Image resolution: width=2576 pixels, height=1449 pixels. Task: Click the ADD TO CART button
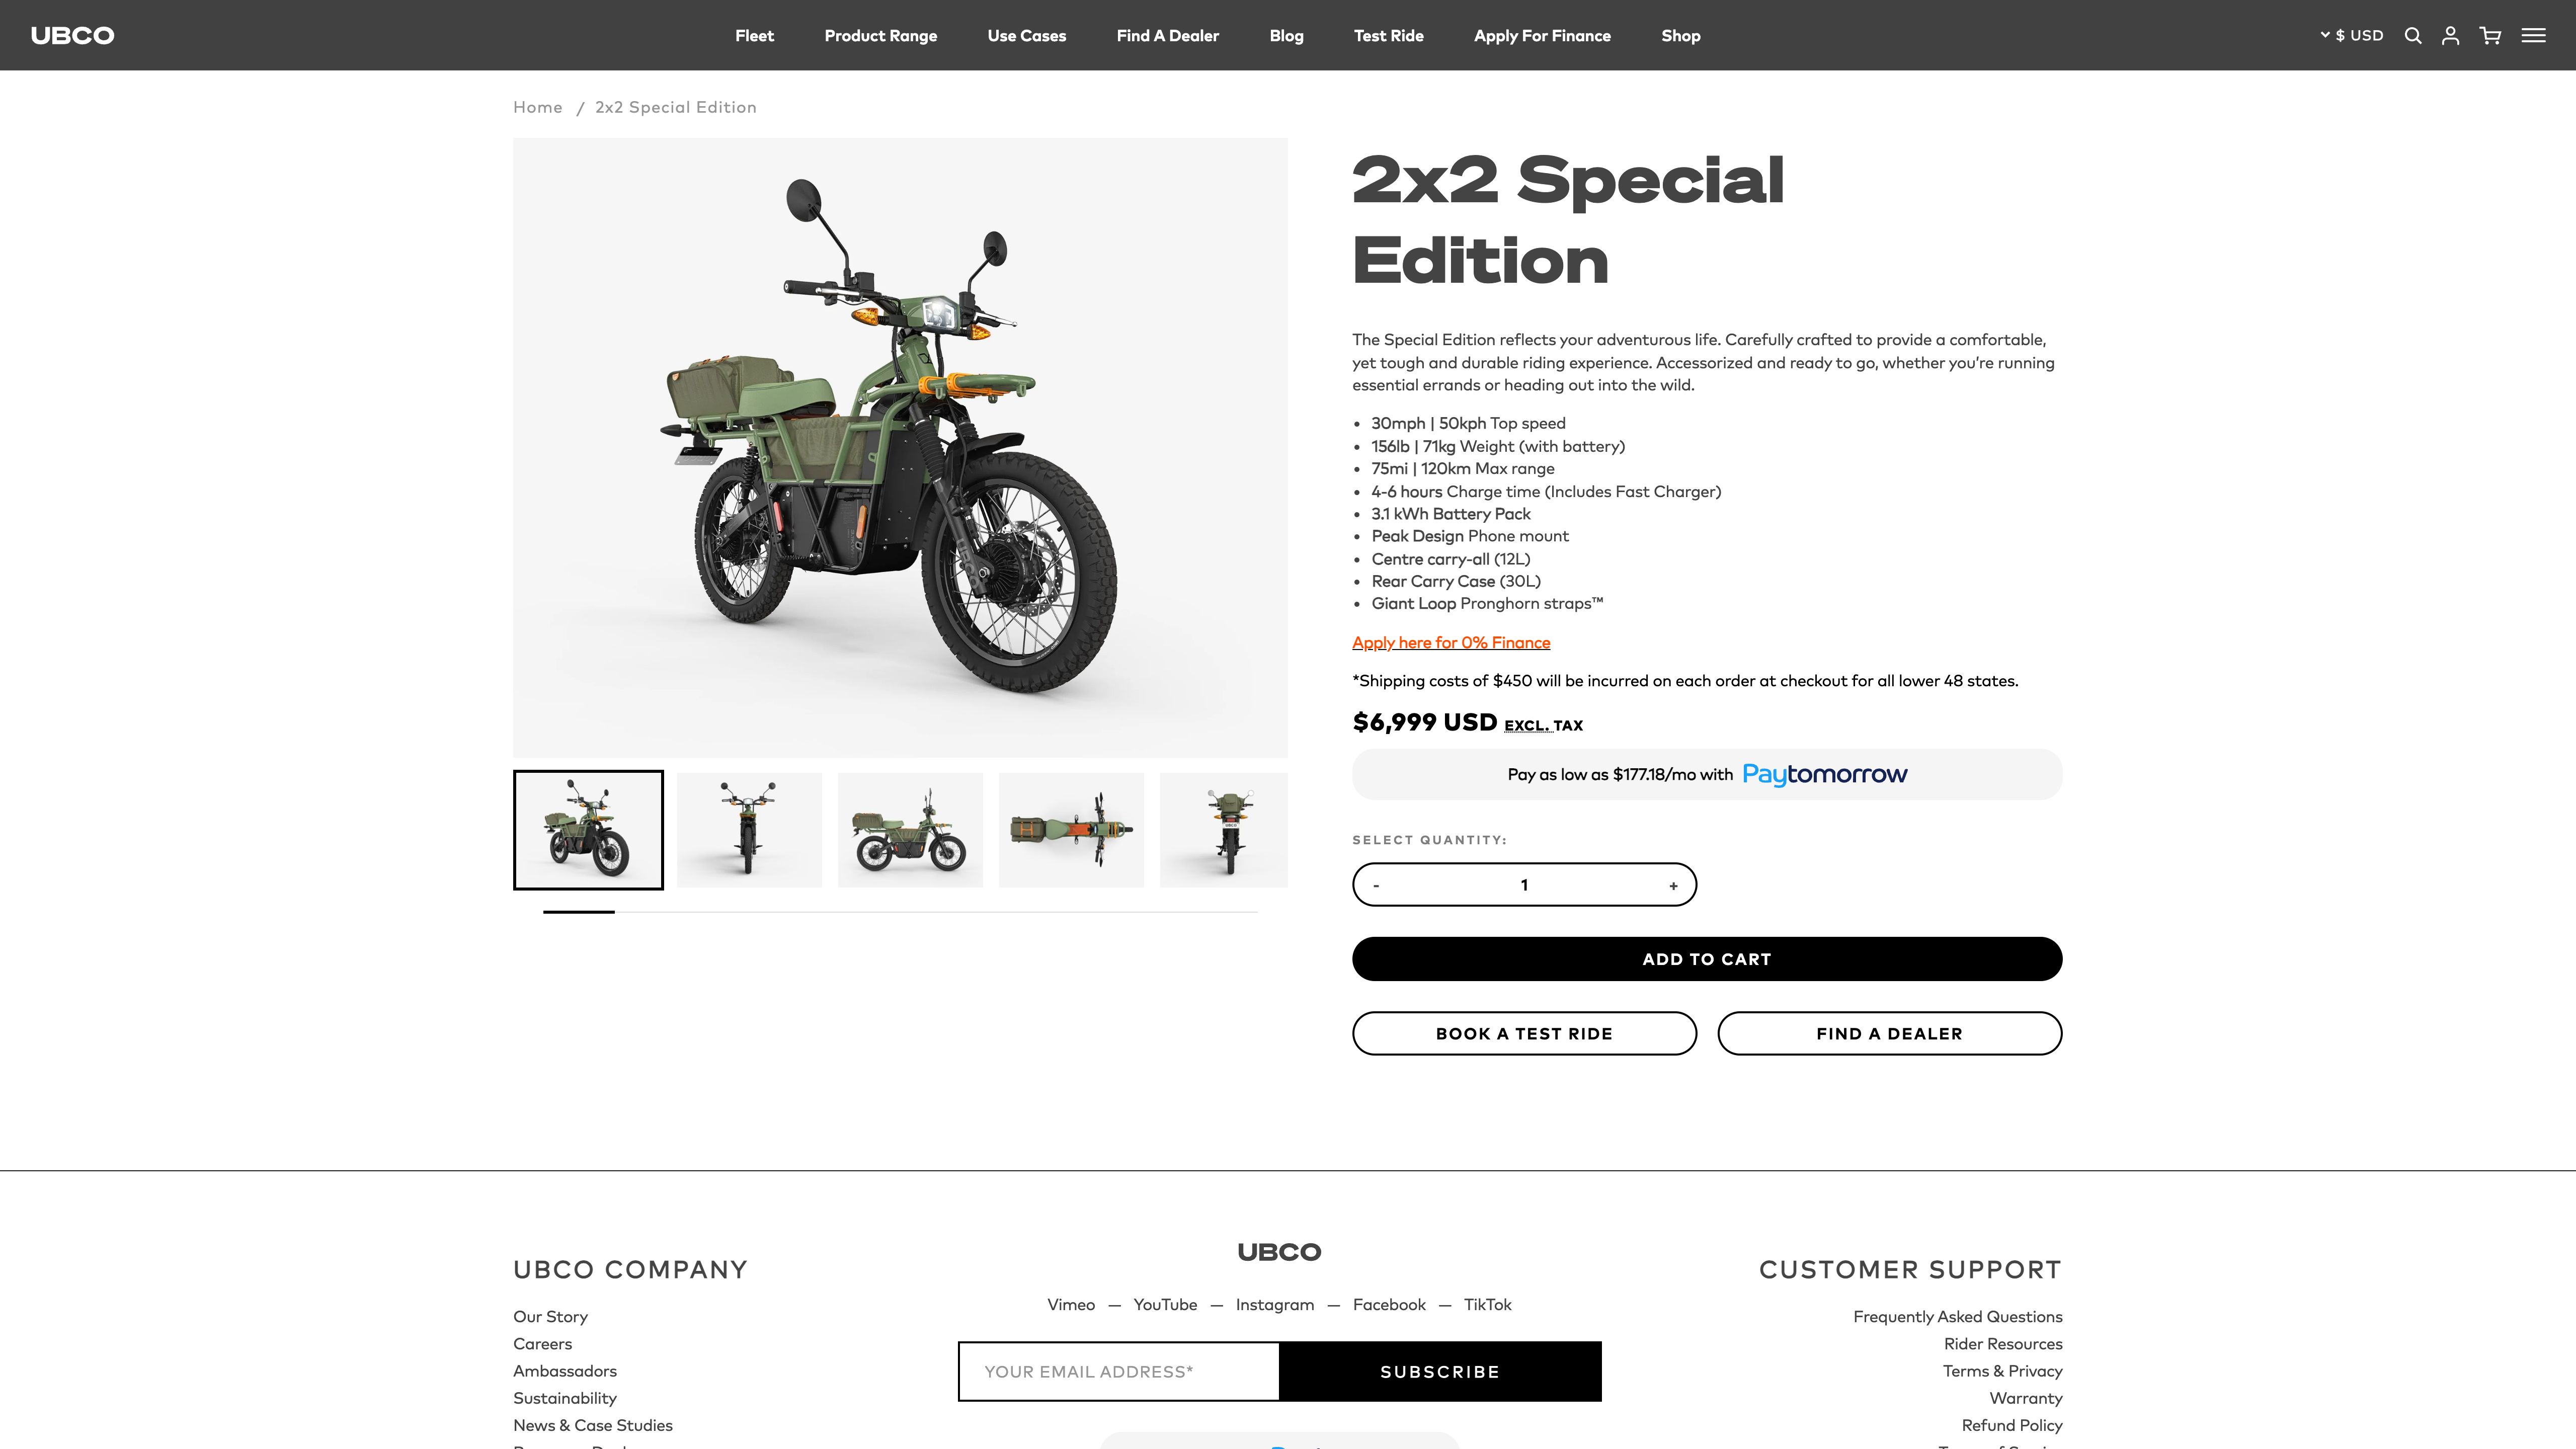(1706, 959)
